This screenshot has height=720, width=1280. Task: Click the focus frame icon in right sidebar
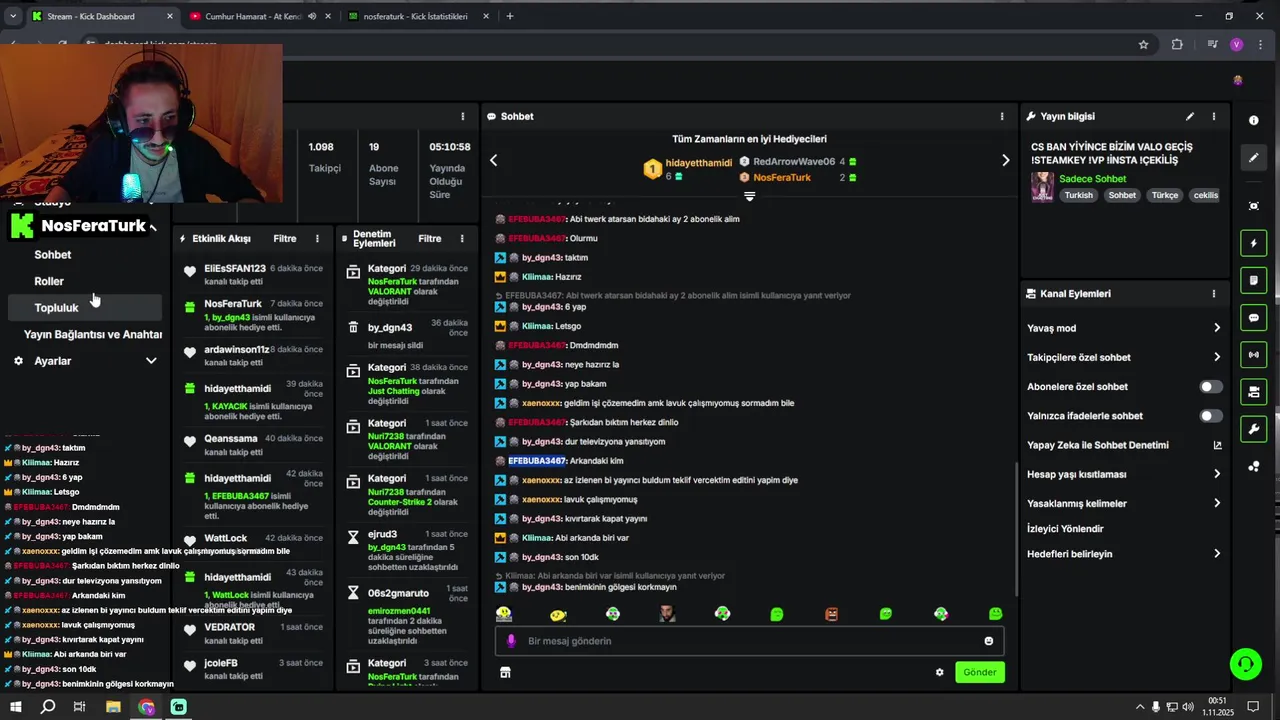coord(1253,206)
